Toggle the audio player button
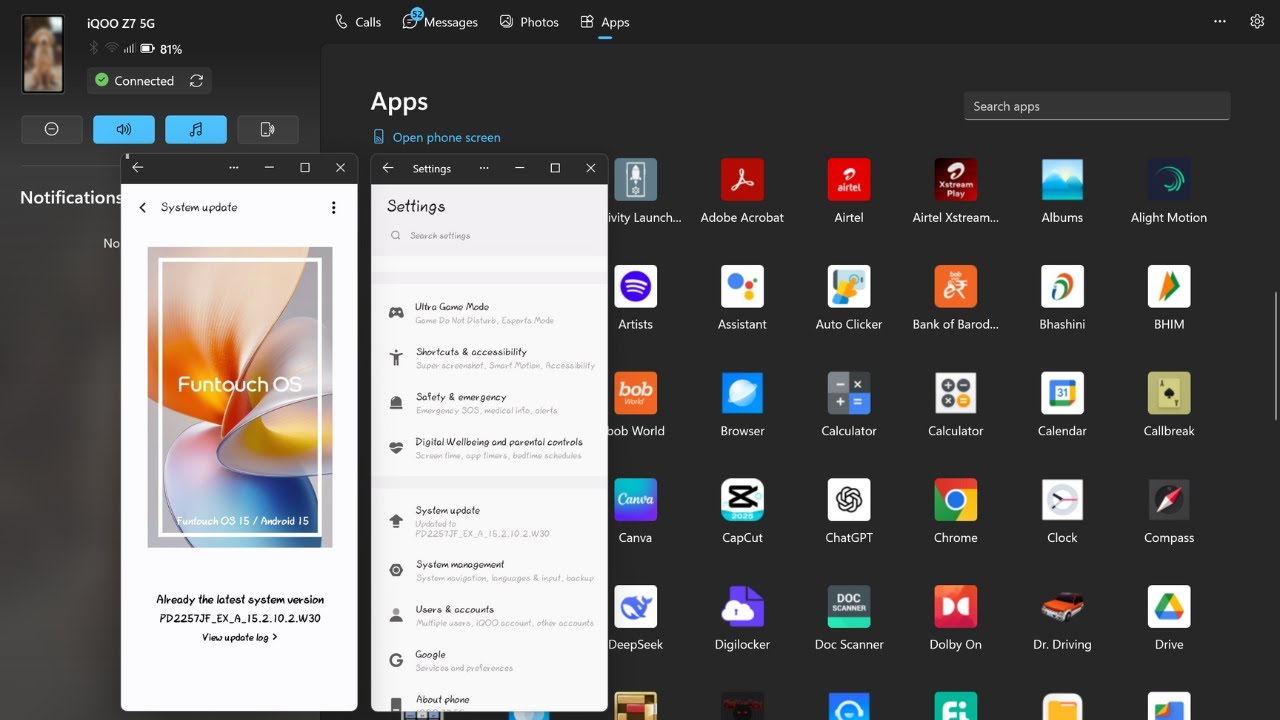Image resolution: width=1280 pixels, height=720 pixels. click(196, 129)
